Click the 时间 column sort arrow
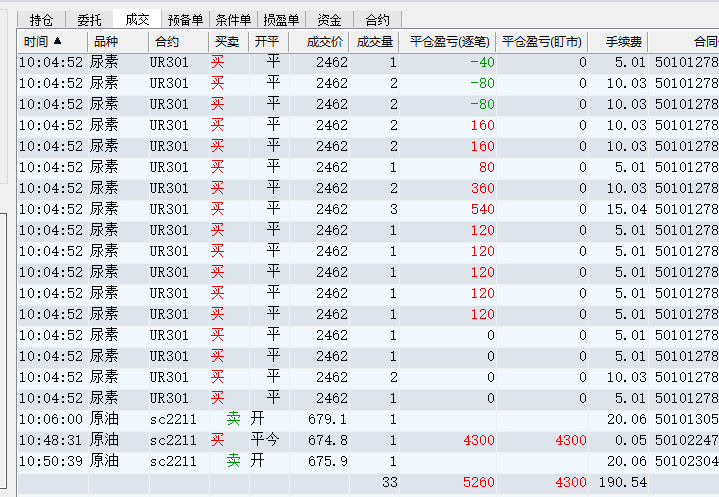The width and height of the screenshot is (719, 497). 57,41
